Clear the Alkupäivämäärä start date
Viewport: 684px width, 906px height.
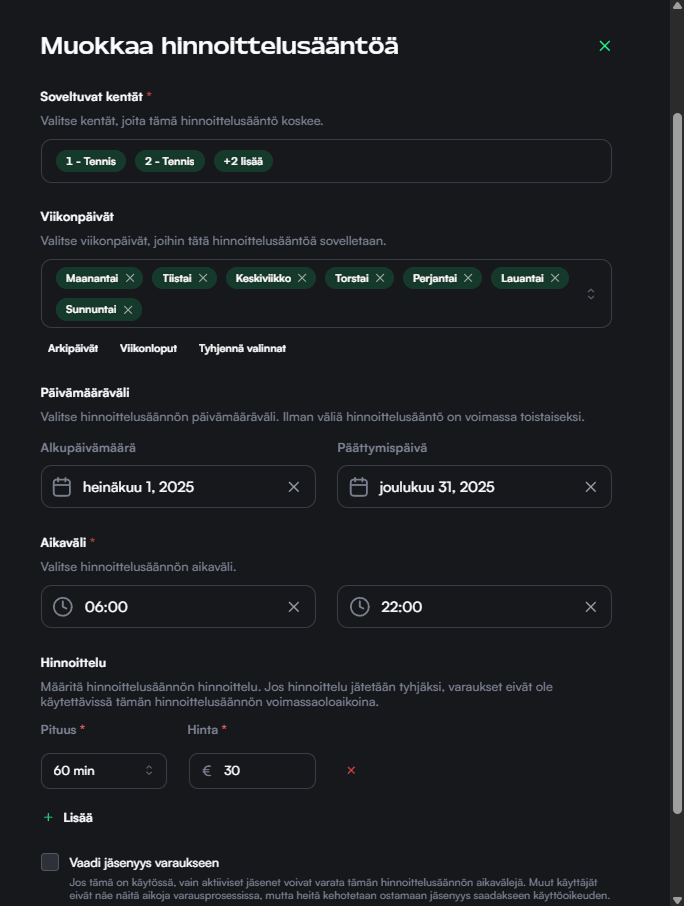tap(293, 487)
